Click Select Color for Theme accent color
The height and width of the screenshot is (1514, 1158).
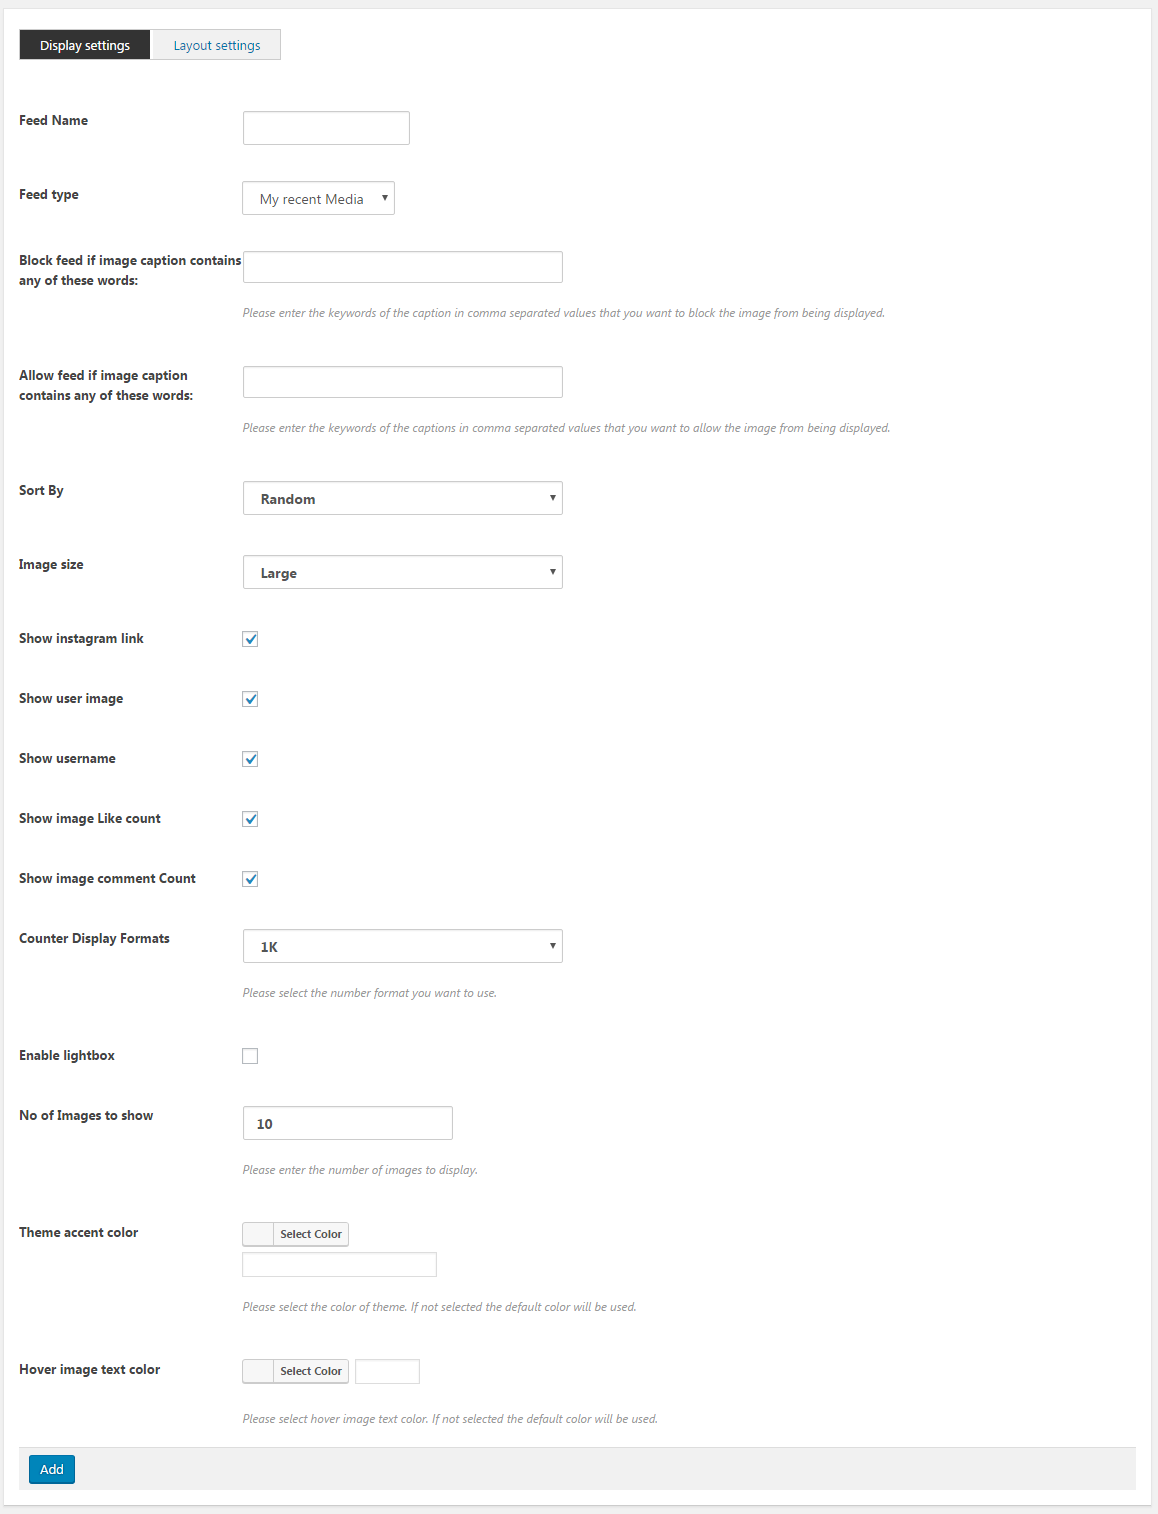[311, 1234]
